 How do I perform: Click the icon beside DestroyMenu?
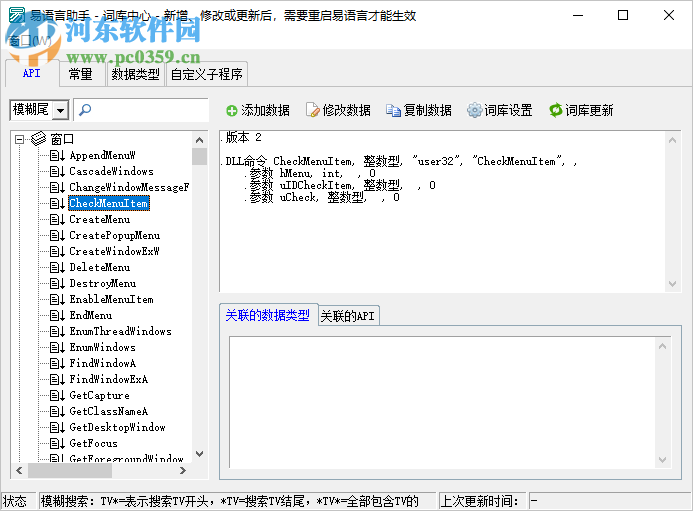pyautogui.click(x=57, y=283)
